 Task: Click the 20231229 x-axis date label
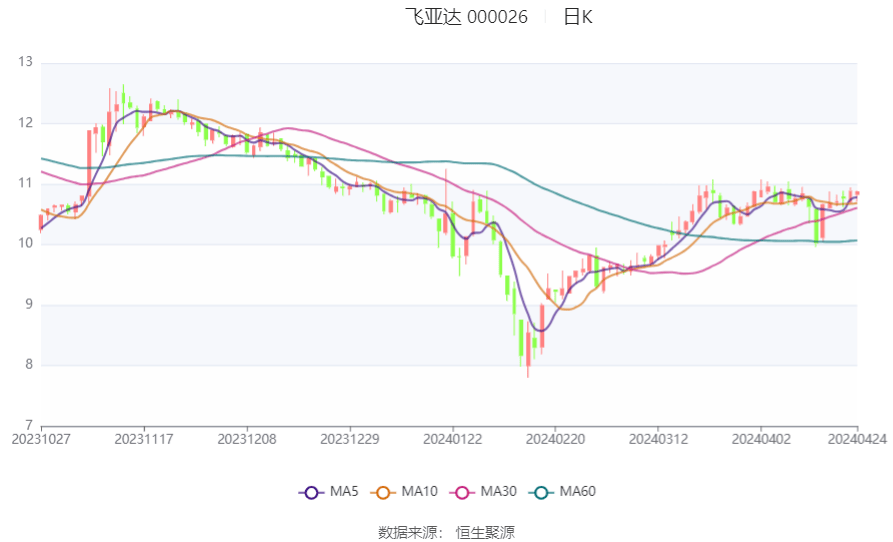point(350,440)
